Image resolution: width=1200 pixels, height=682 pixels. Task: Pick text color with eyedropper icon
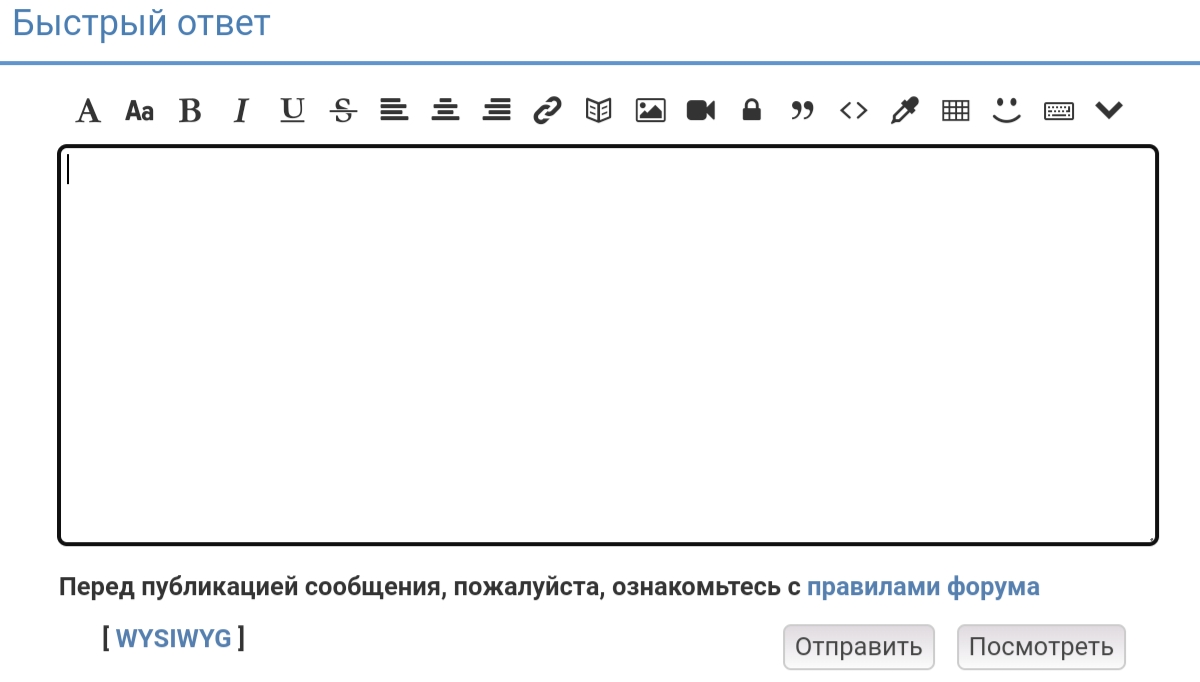pos(904,110)
